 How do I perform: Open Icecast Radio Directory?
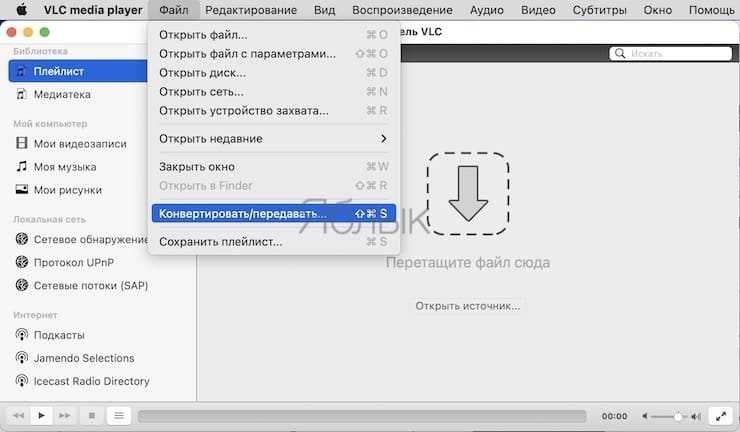click(x=91, y=381)
